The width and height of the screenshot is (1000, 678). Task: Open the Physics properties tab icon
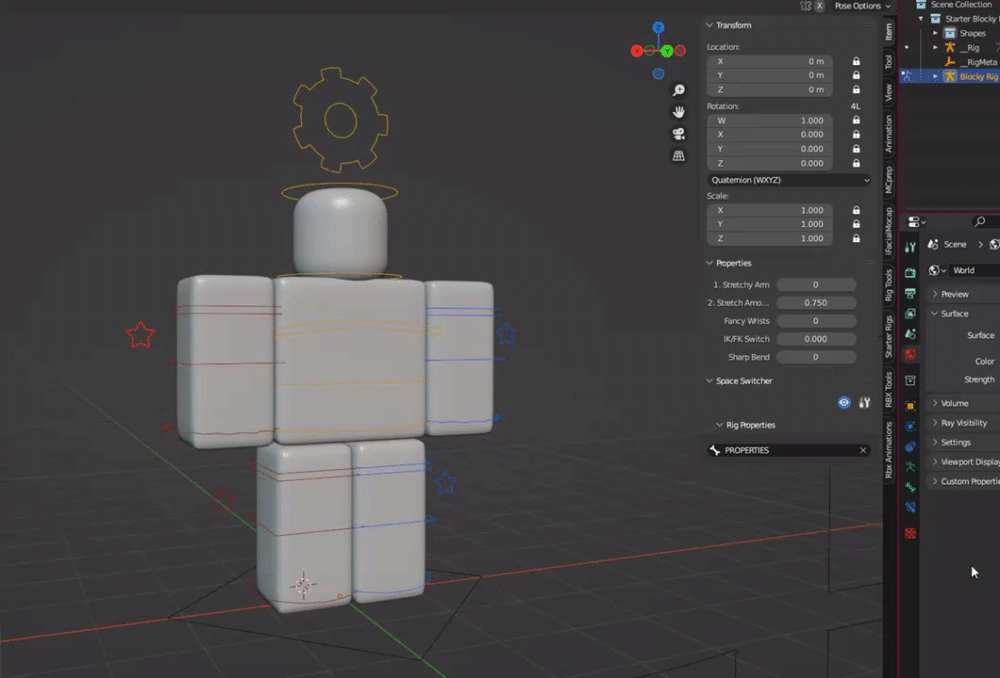910,425
